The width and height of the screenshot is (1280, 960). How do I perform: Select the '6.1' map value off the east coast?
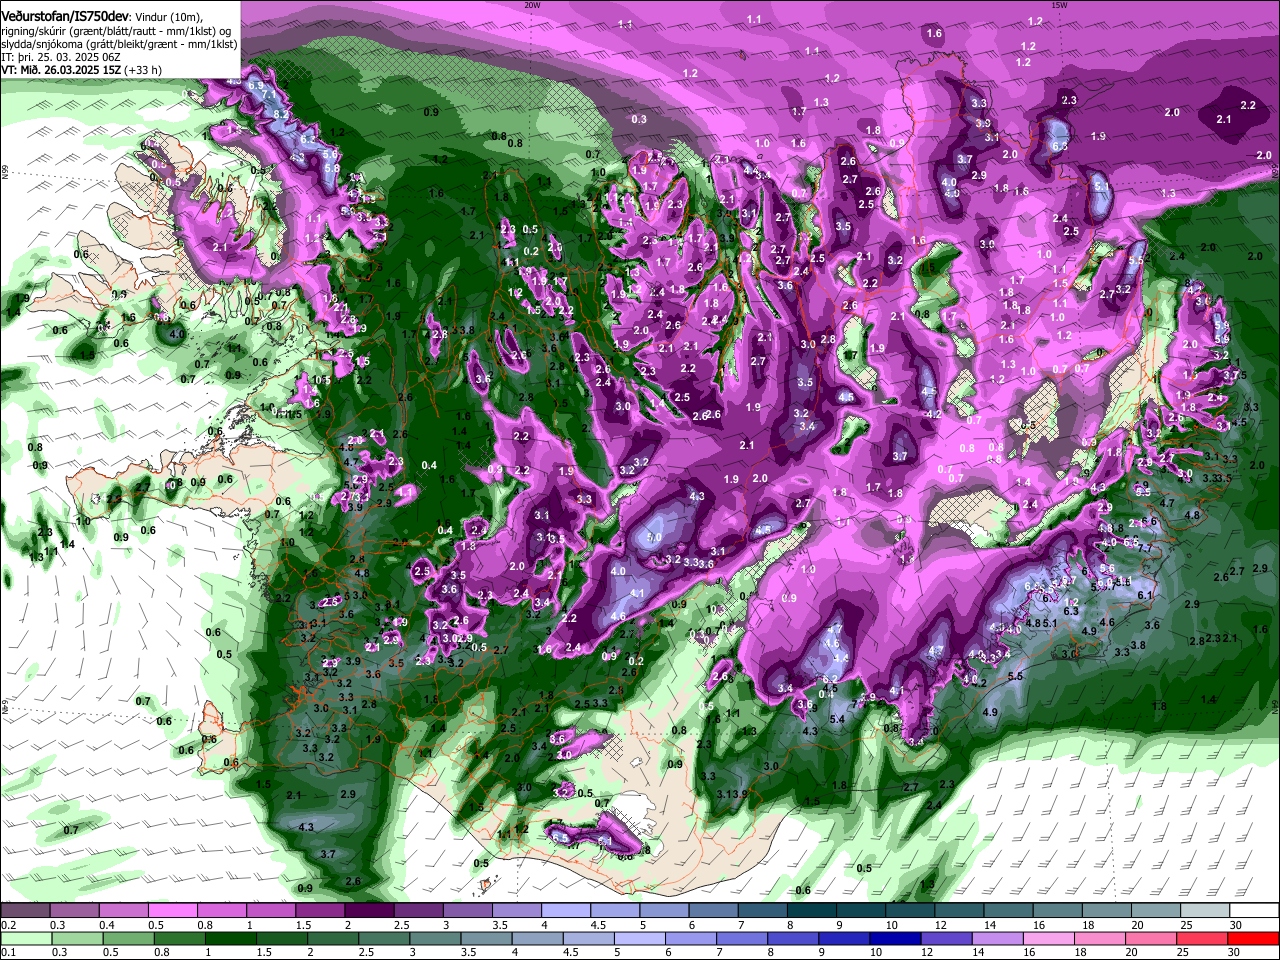pyautogui.click(x=1145, y=595)
